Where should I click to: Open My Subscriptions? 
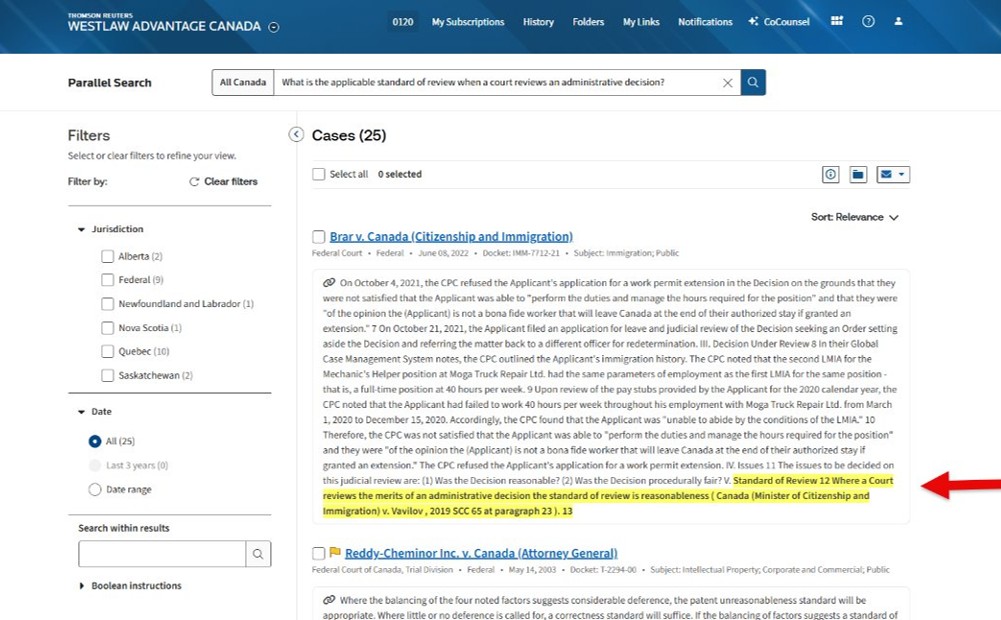point(468,22)
